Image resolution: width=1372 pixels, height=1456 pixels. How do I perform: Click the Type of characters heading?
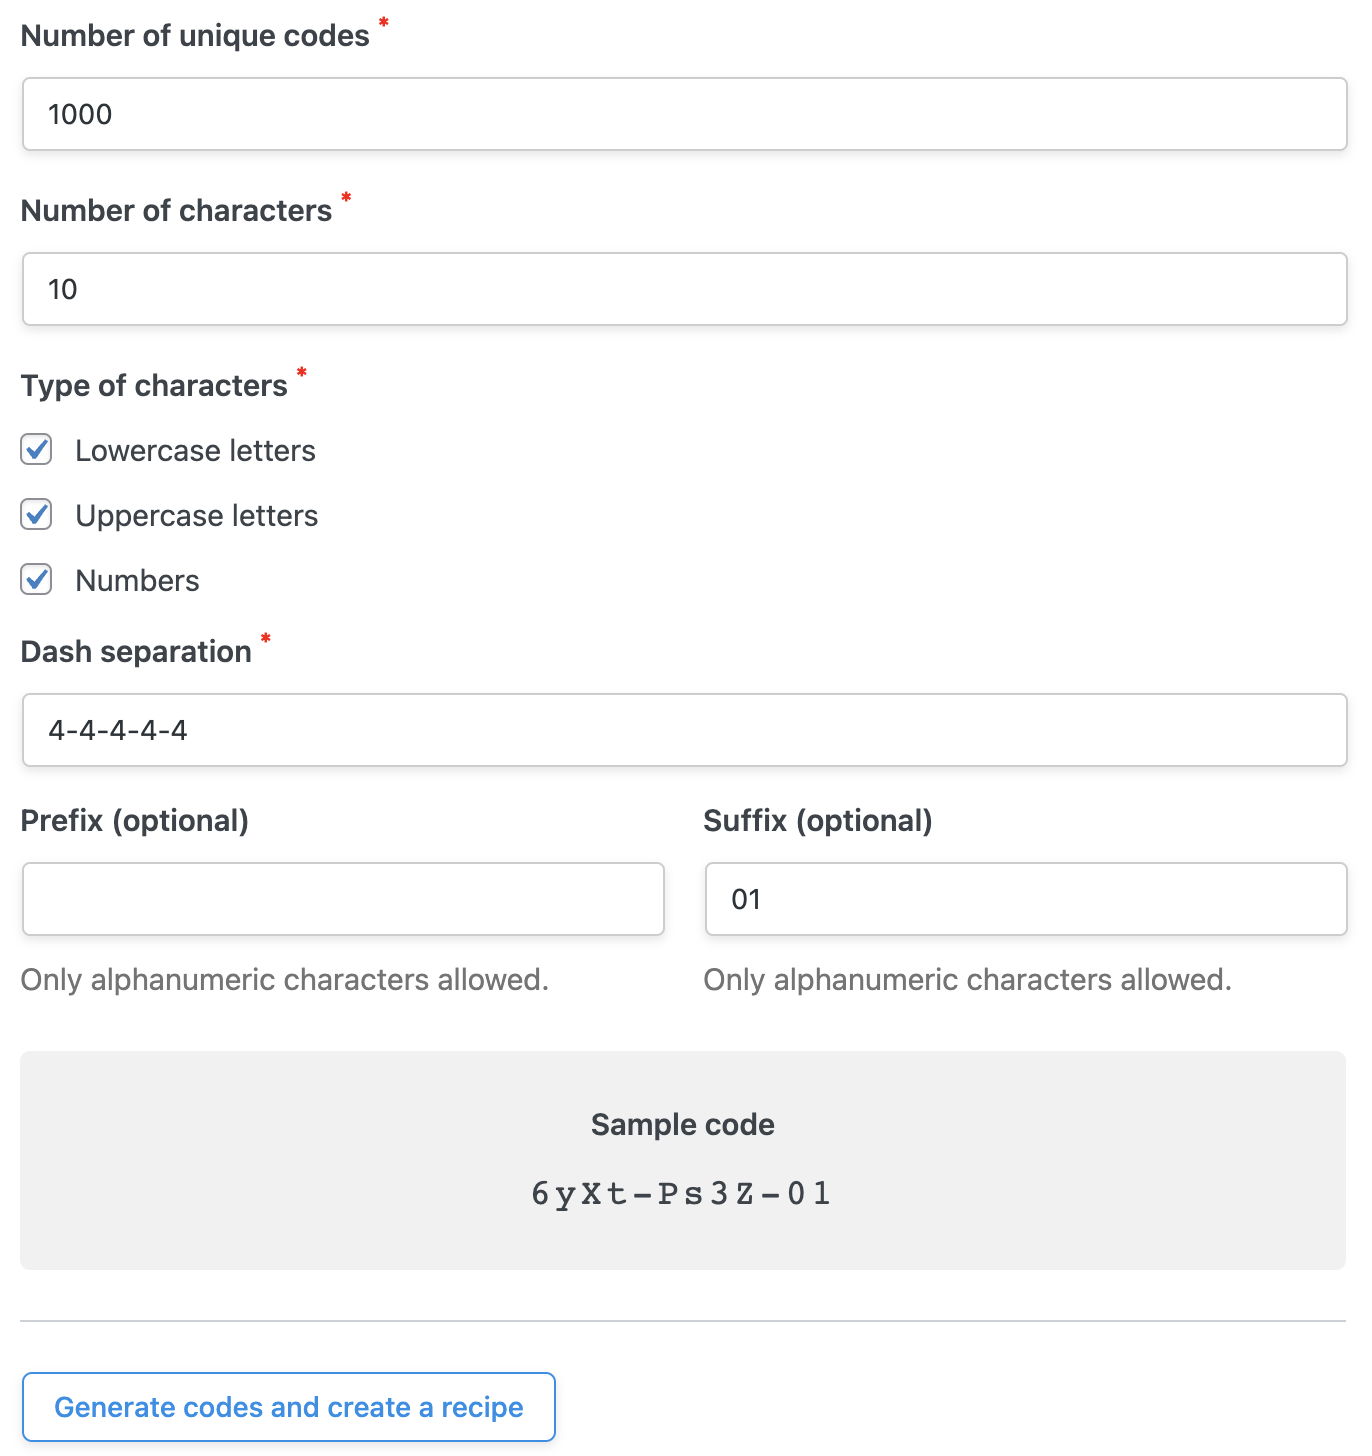(x=155, y=385)
